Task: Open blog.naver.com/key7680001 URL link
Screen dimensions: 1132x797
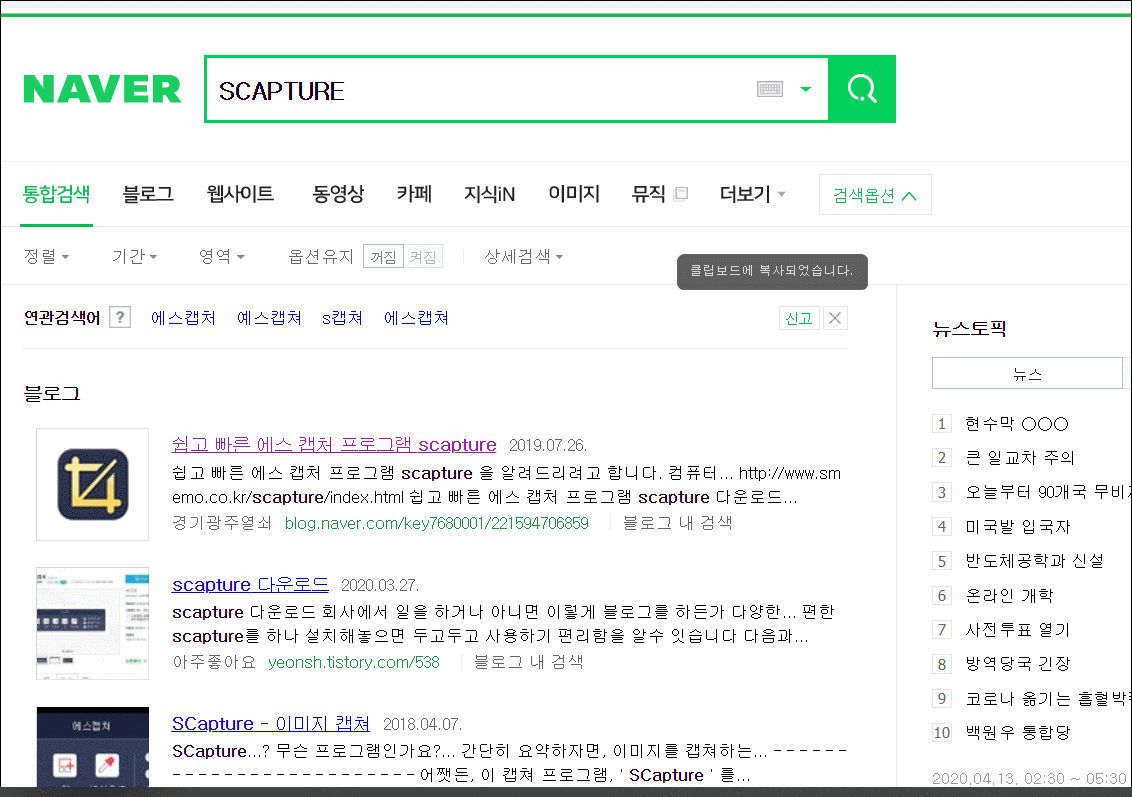Action: [x=437, y=523]
